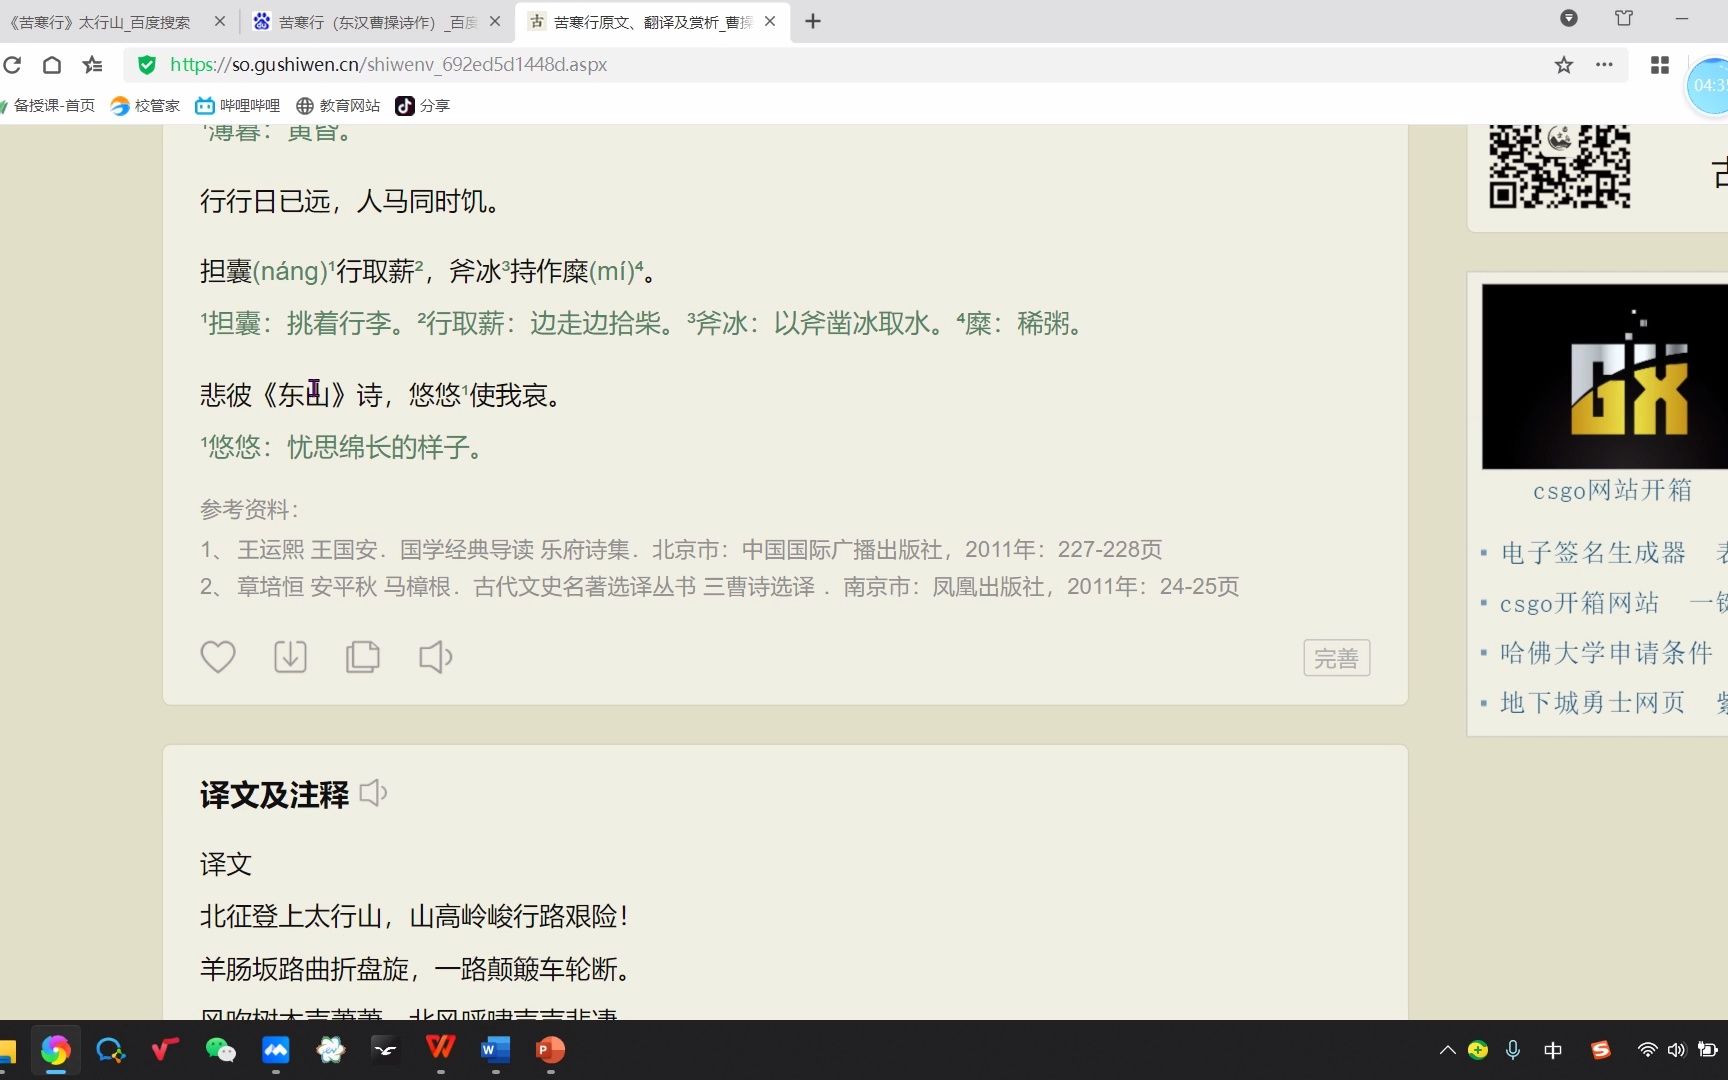Open the 校管家 bookmark

(145, 106)
